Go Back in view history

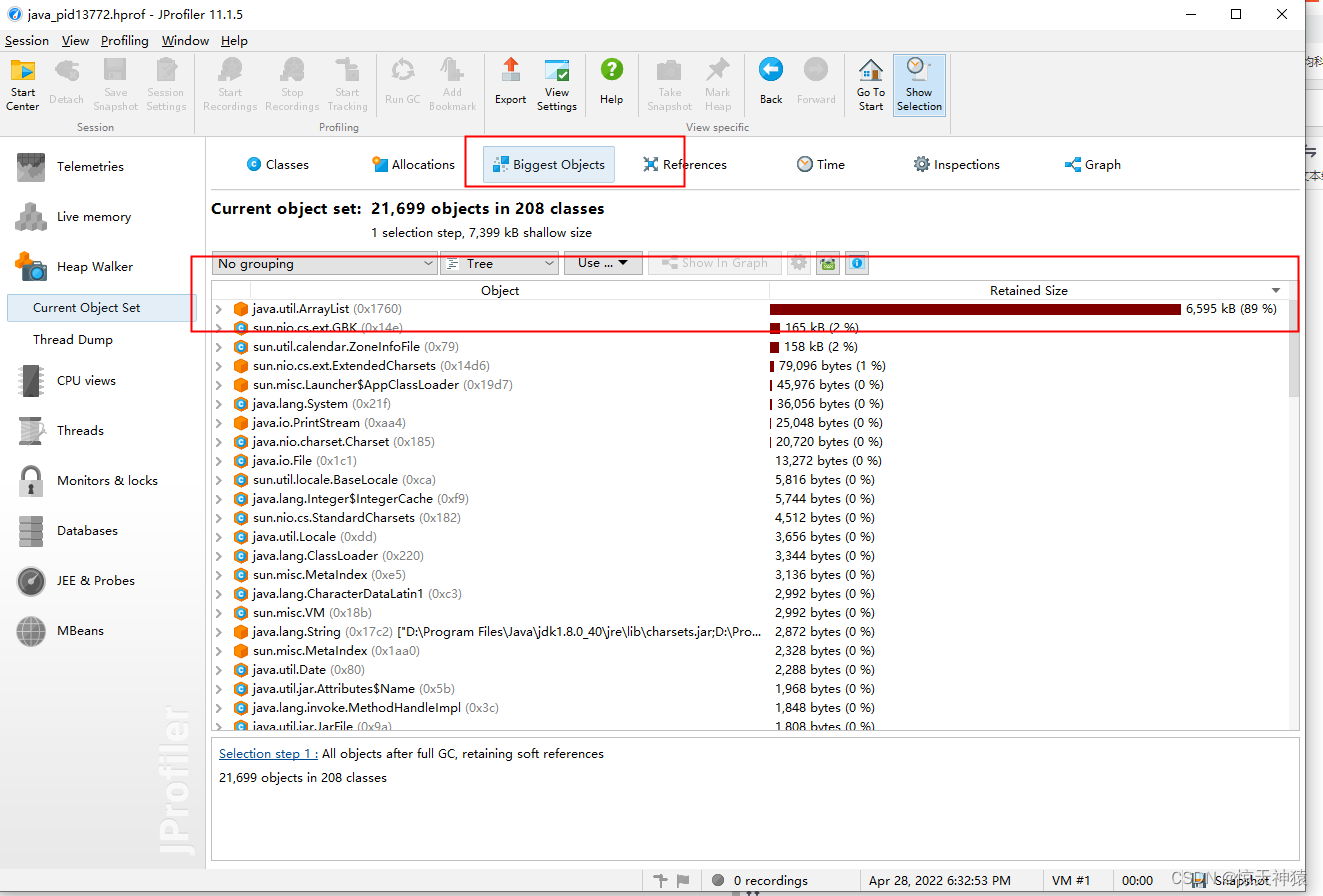771,83
